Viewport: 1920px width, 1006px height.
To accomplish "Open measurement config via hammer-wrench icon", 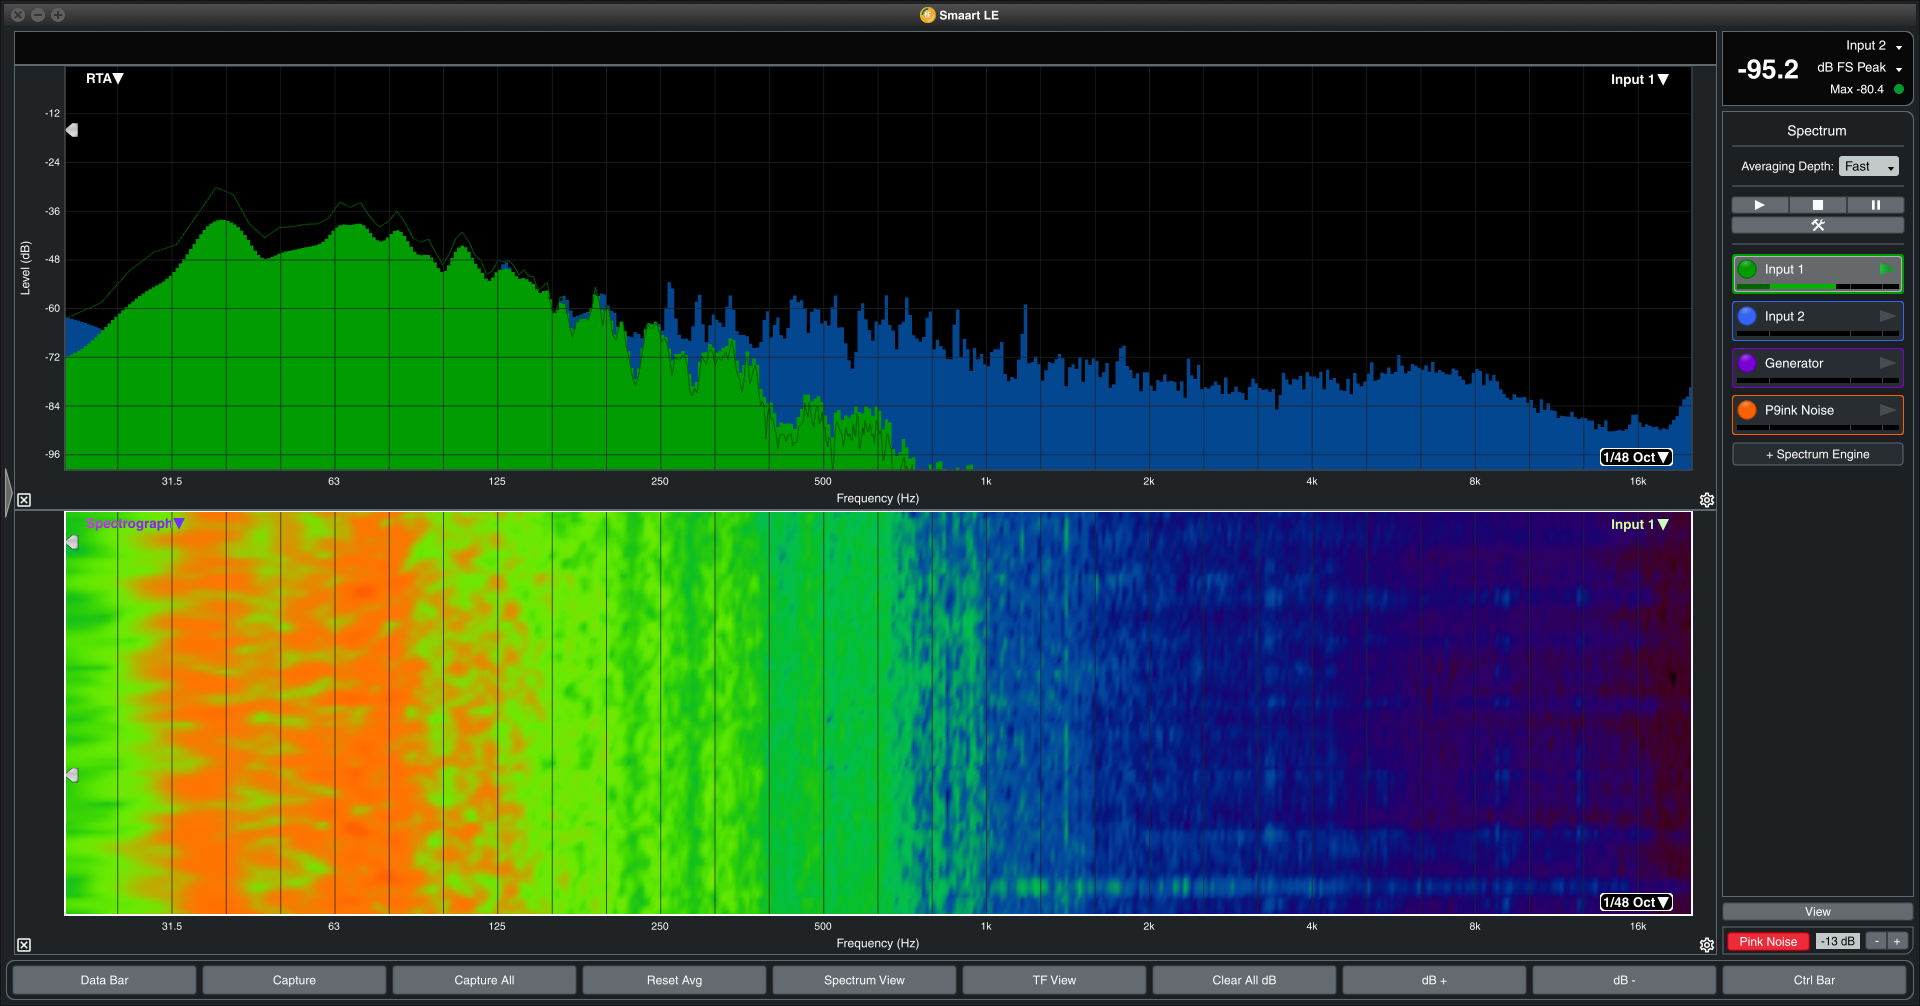I will (x=1818, y=225).
